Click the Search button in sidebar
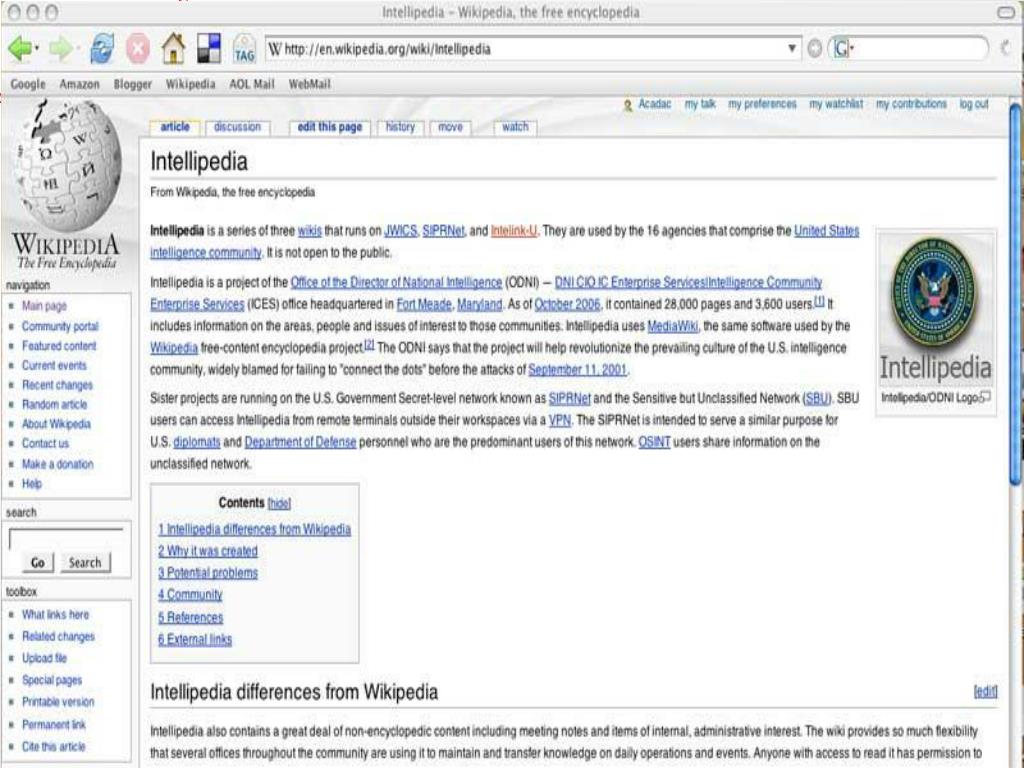Screen dimensions: 1024x768 click(85, 562)
